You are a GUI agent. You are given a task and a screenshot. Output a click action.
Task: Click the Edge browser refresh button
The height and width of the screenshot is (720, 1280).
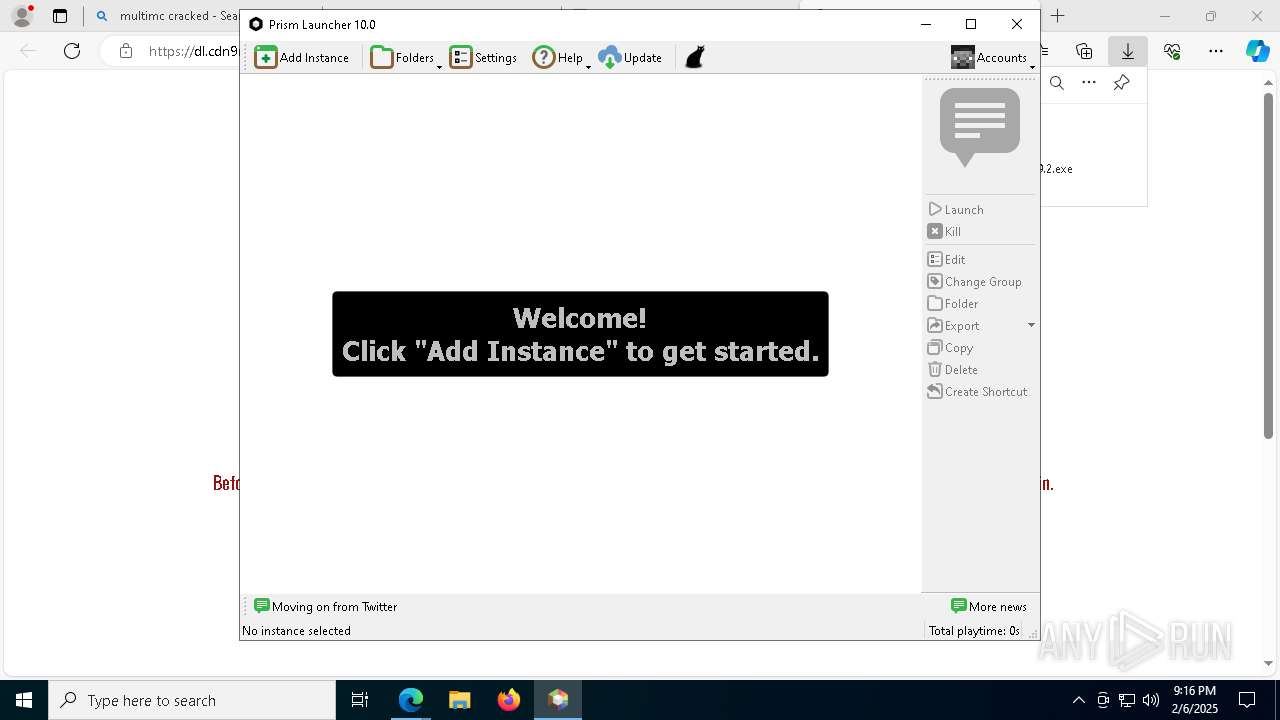coord(72,51)
